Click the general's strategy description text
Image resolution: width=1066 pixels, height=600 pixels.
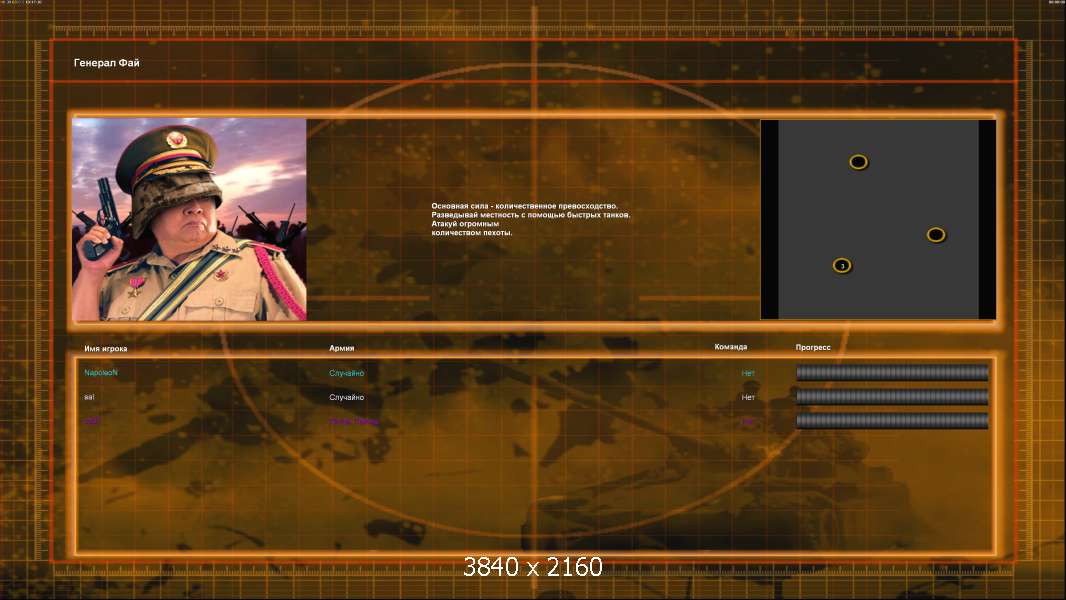(x=531, y=219)
